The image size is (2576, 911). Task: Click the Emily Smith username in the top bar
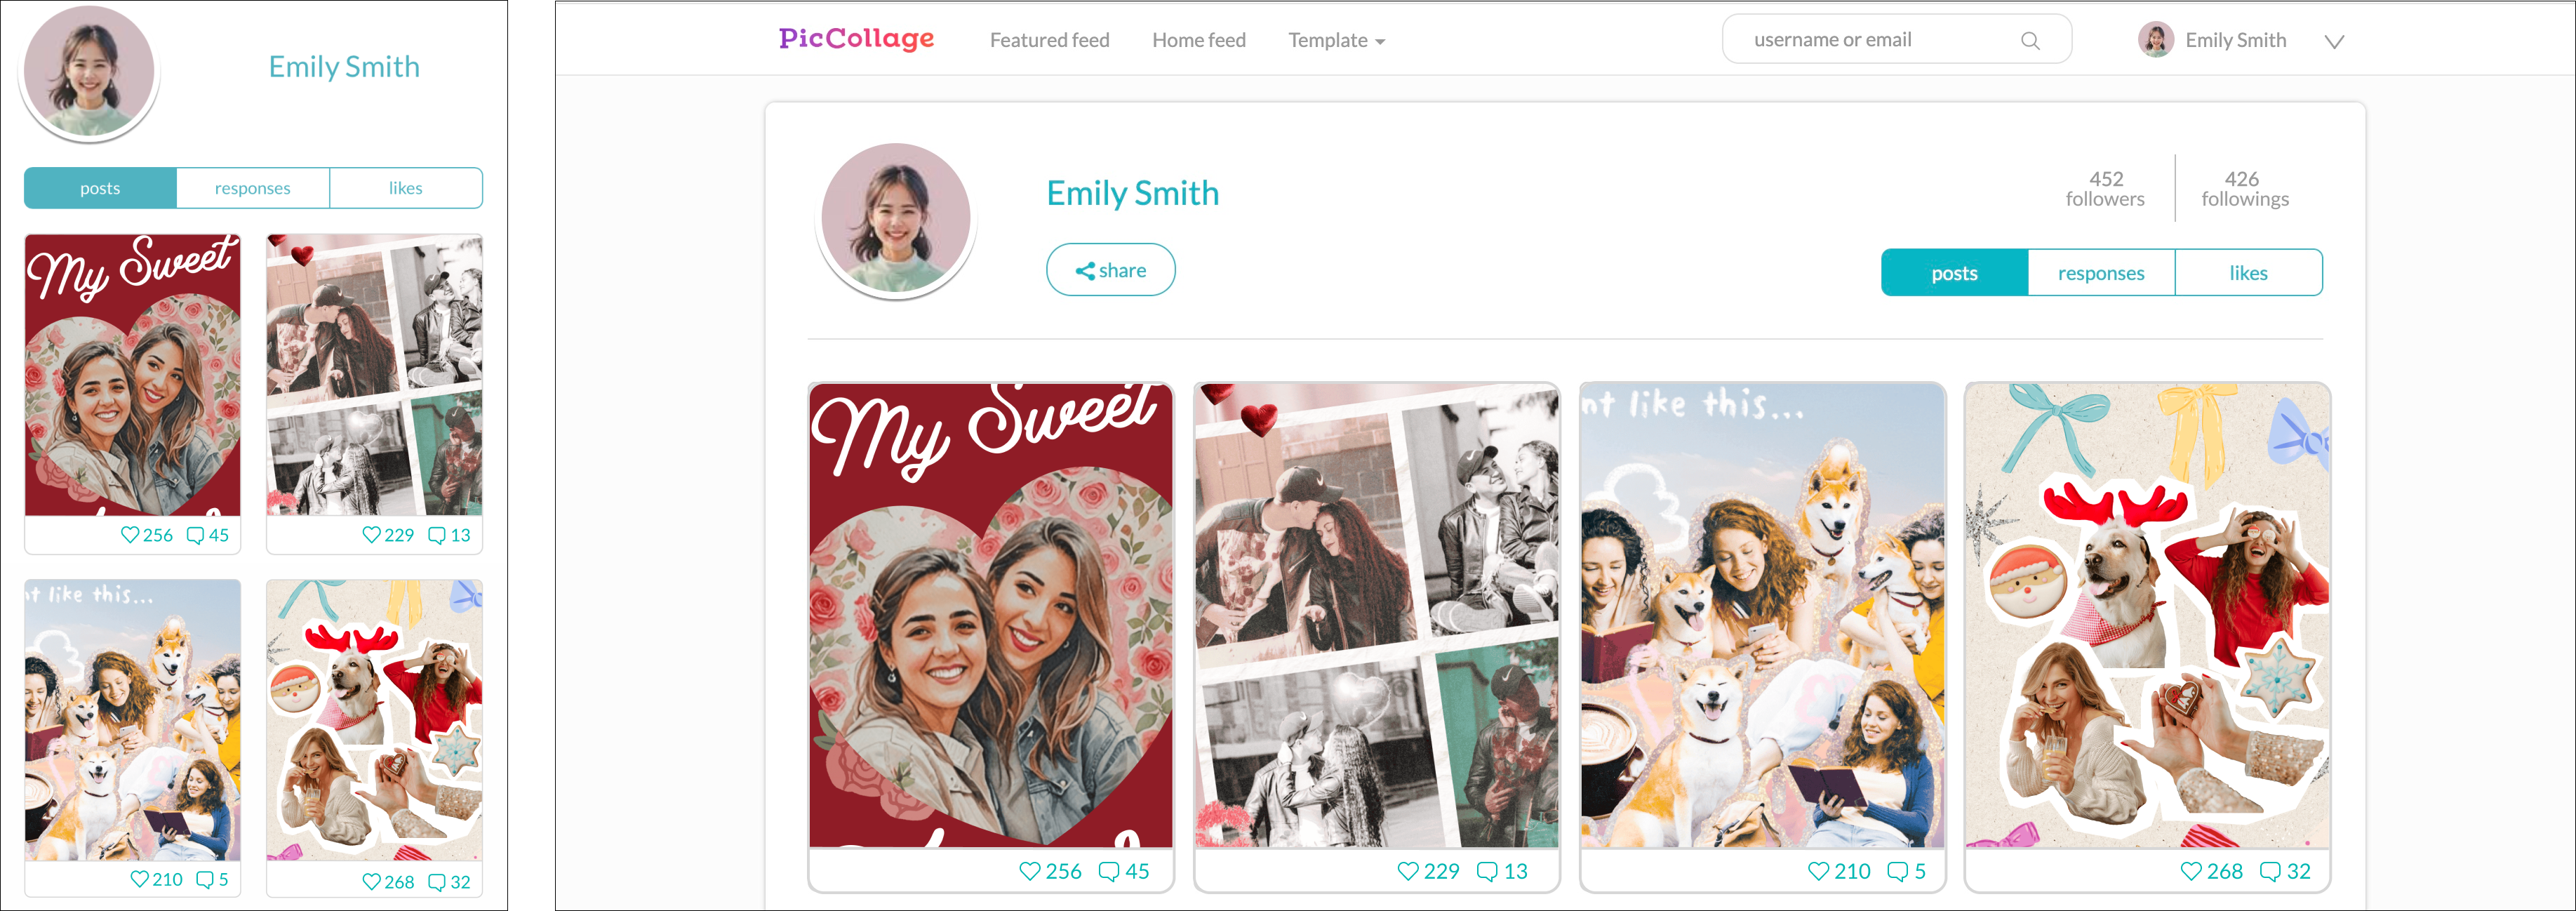tap(2235, 40)
